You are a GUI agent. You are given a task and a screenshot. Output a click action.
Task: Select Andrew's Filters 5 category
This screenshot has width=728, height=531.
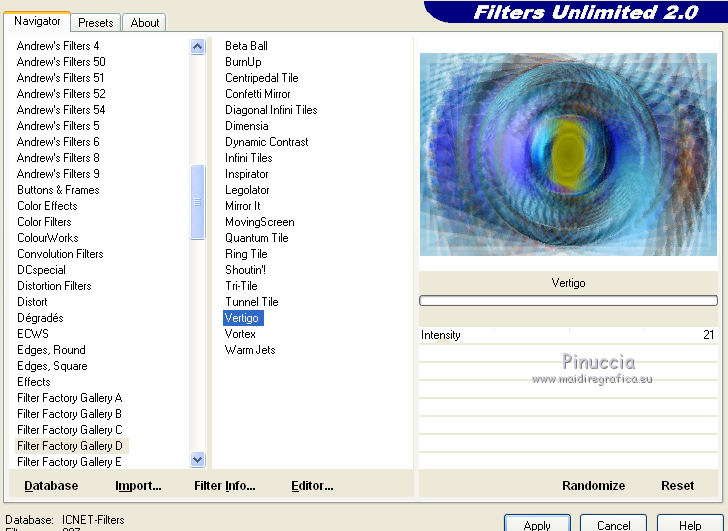[58, 126]
